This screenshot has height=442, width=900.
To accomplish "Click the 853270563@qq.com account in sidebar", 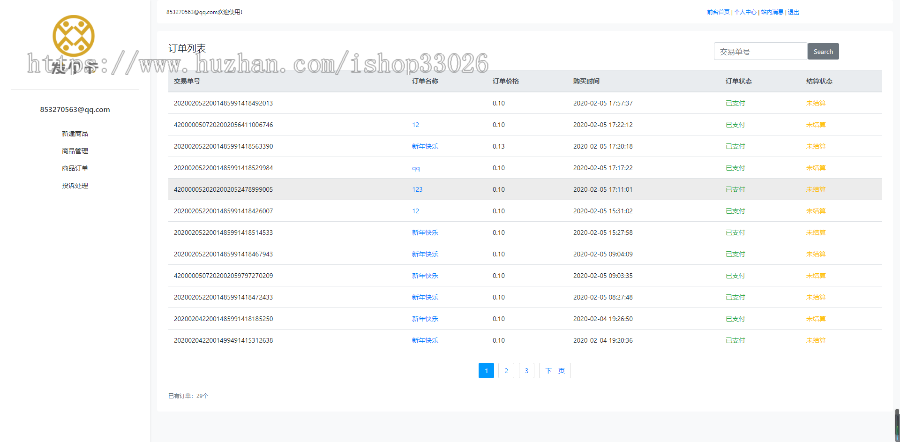I will click(x=75, y=109).
